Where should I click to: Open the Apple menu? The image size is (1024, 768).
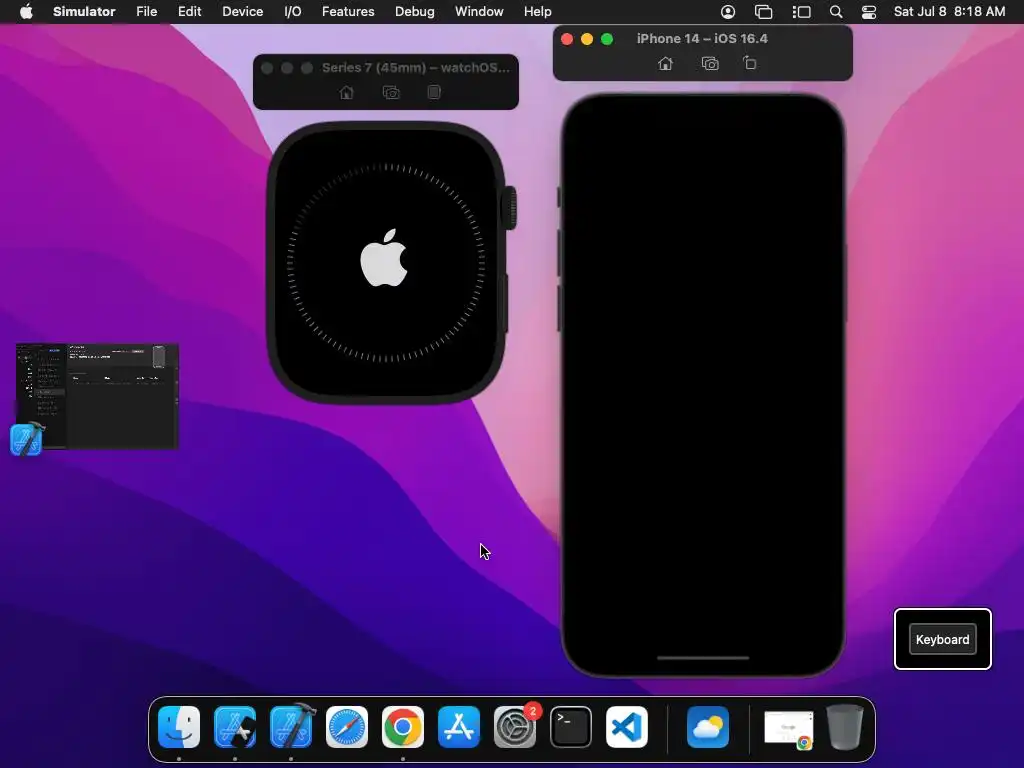[x=26, y=11]
